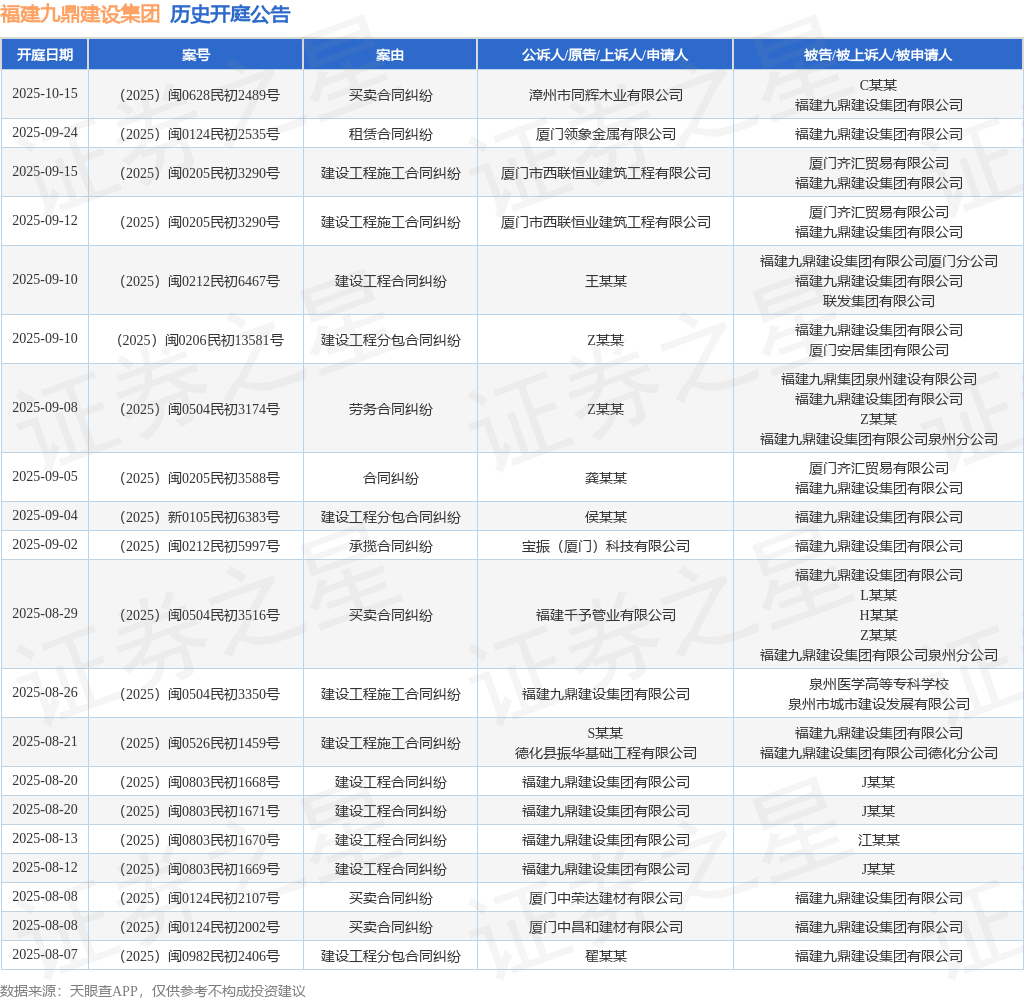
Task: Click the date 2025-08-26
Action: click(x=44, y=693)
